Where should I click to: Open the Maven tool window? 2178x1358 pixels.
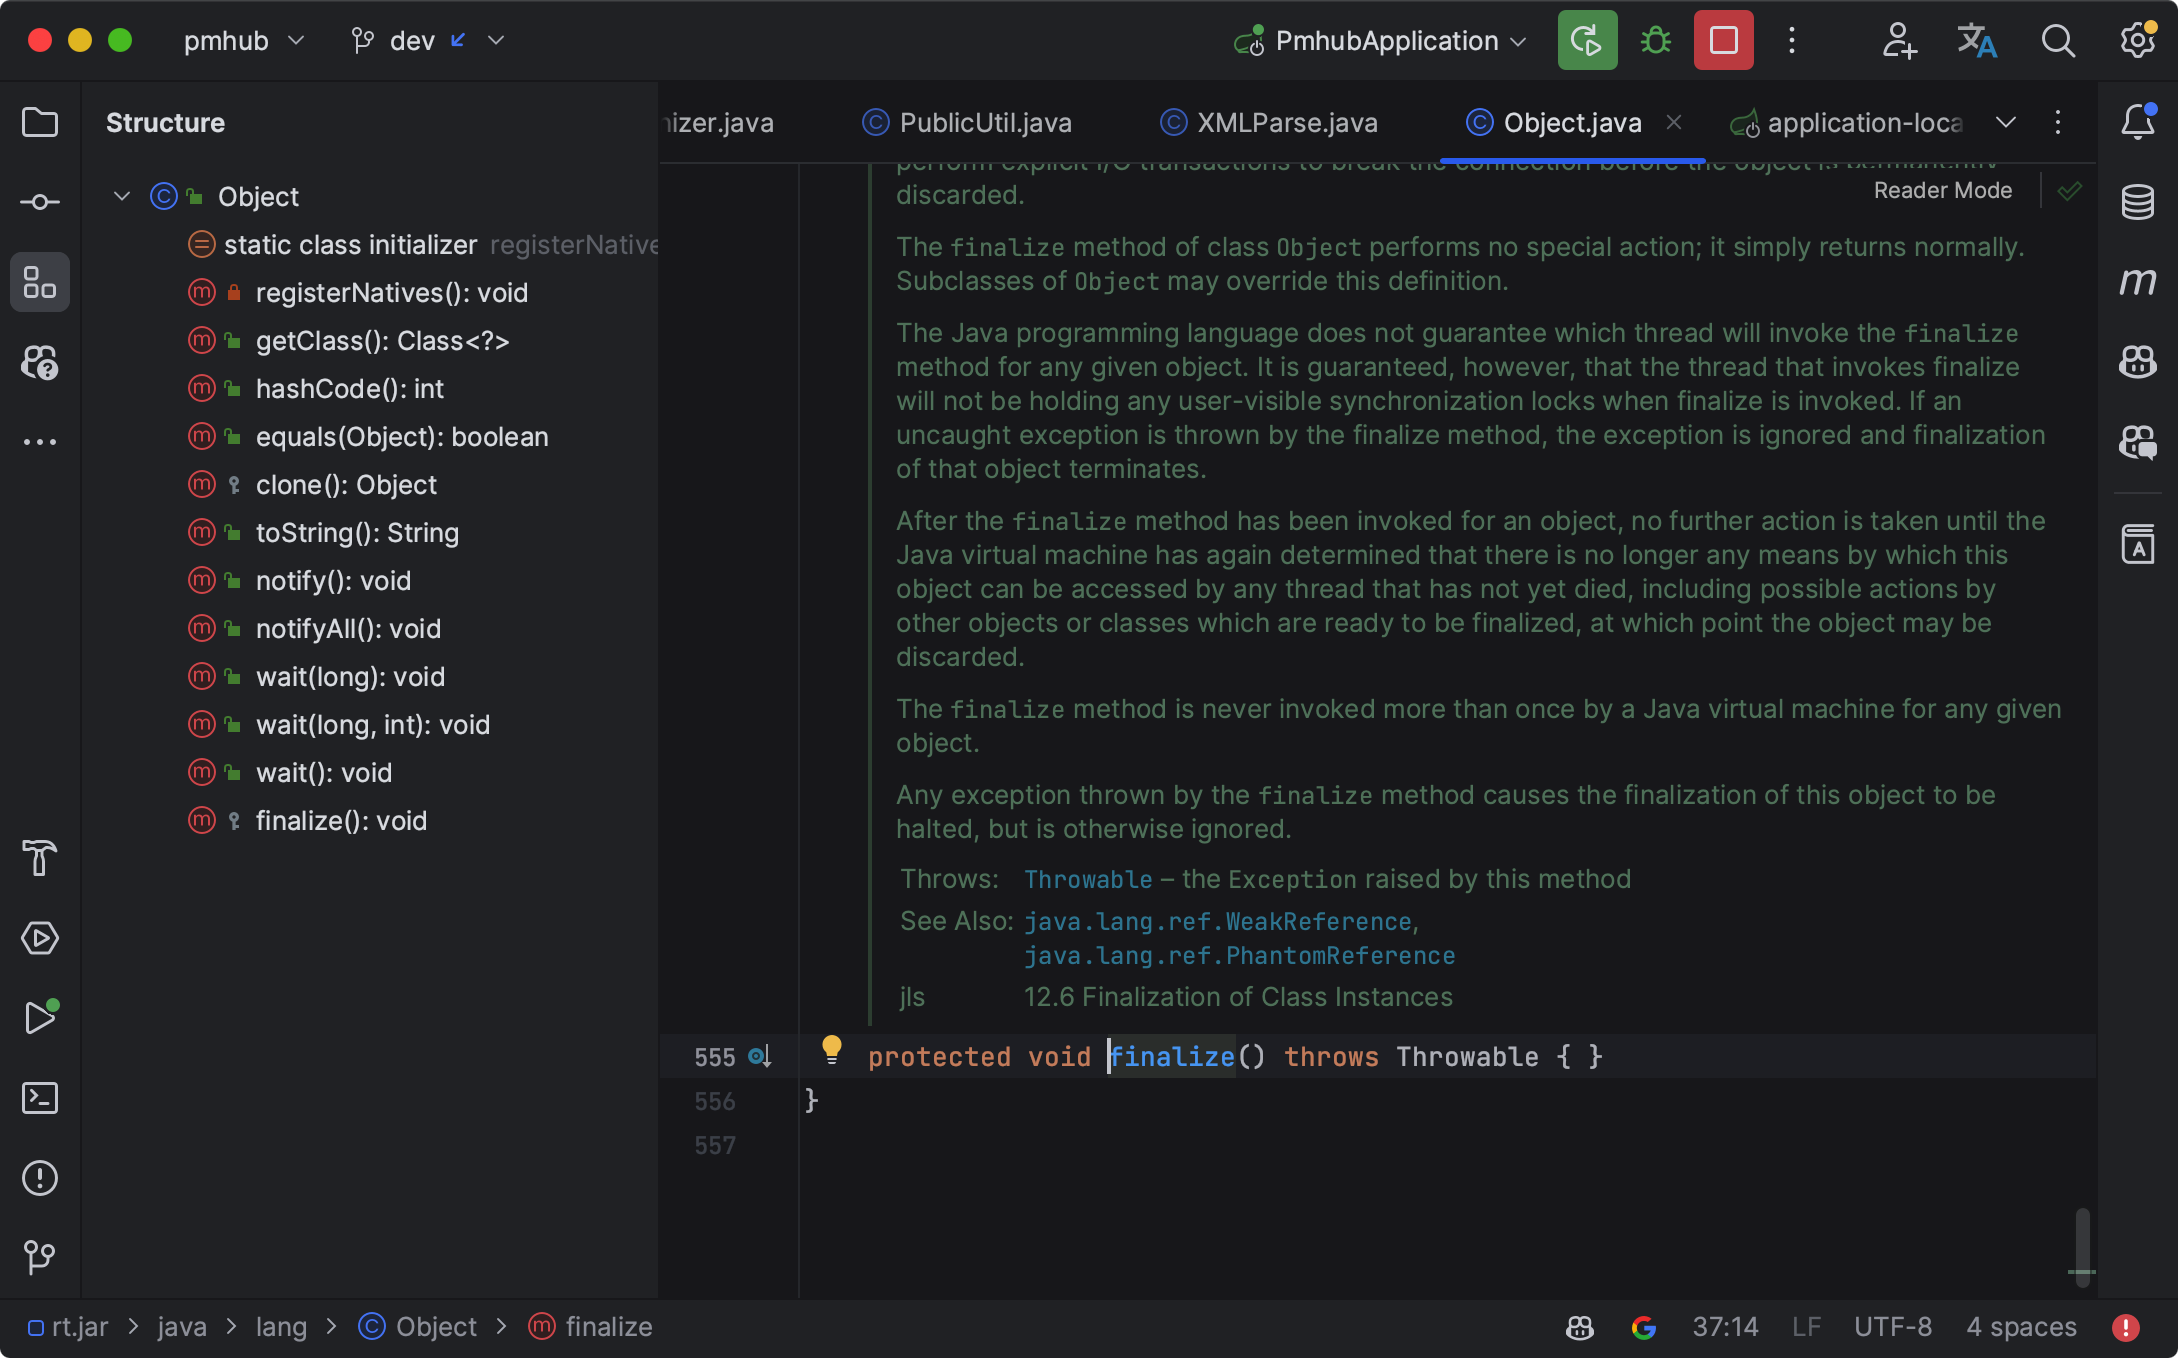2138,282
